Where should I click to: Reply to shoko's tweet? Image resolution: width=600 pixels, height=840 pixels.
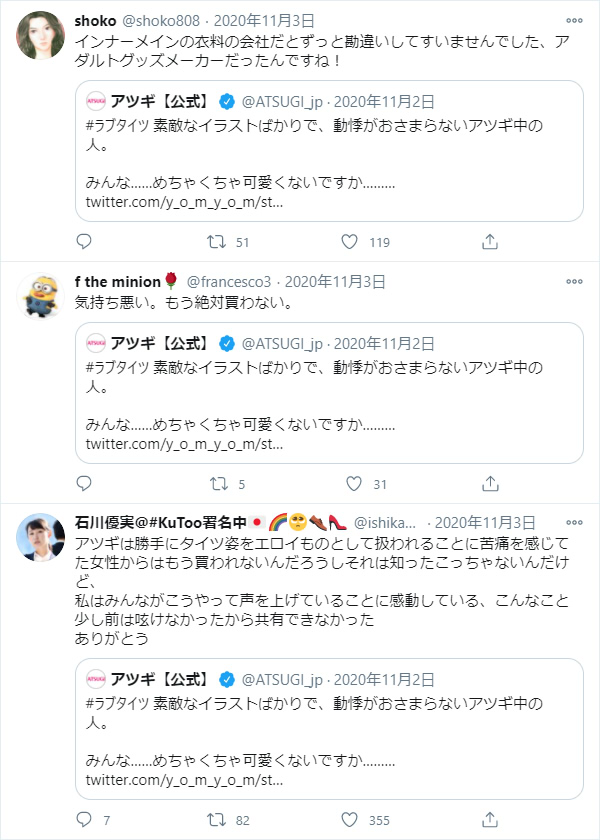click(84, 242)
